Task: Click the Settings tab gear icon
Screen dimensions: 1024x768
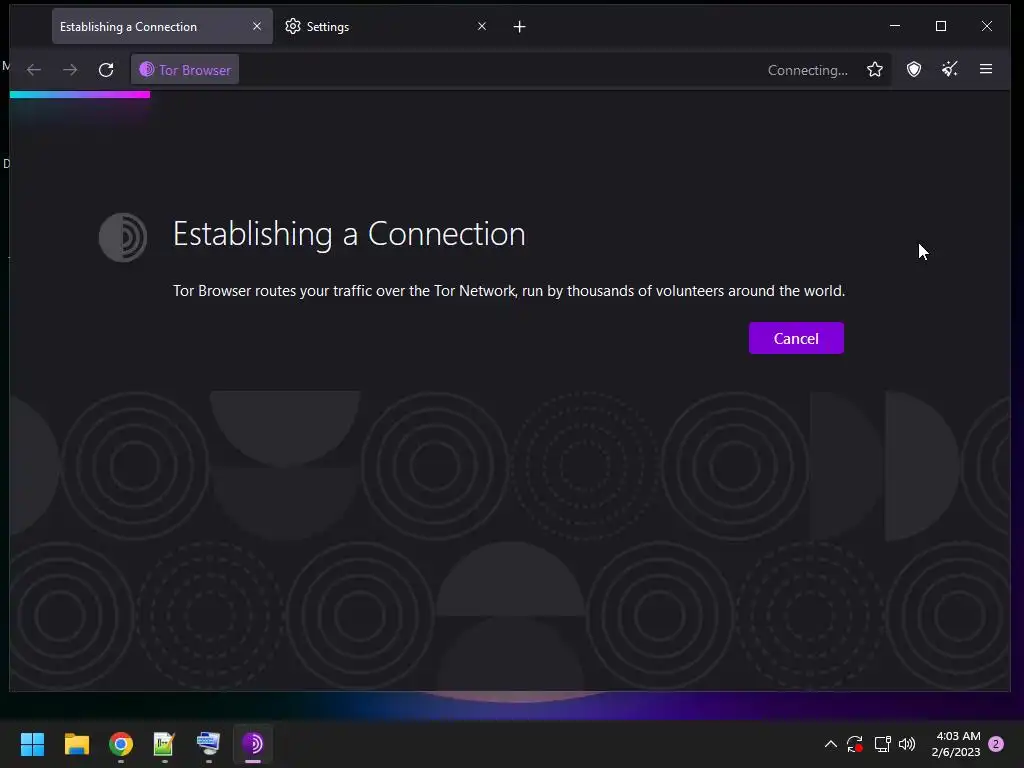Action: pos(293,26)
